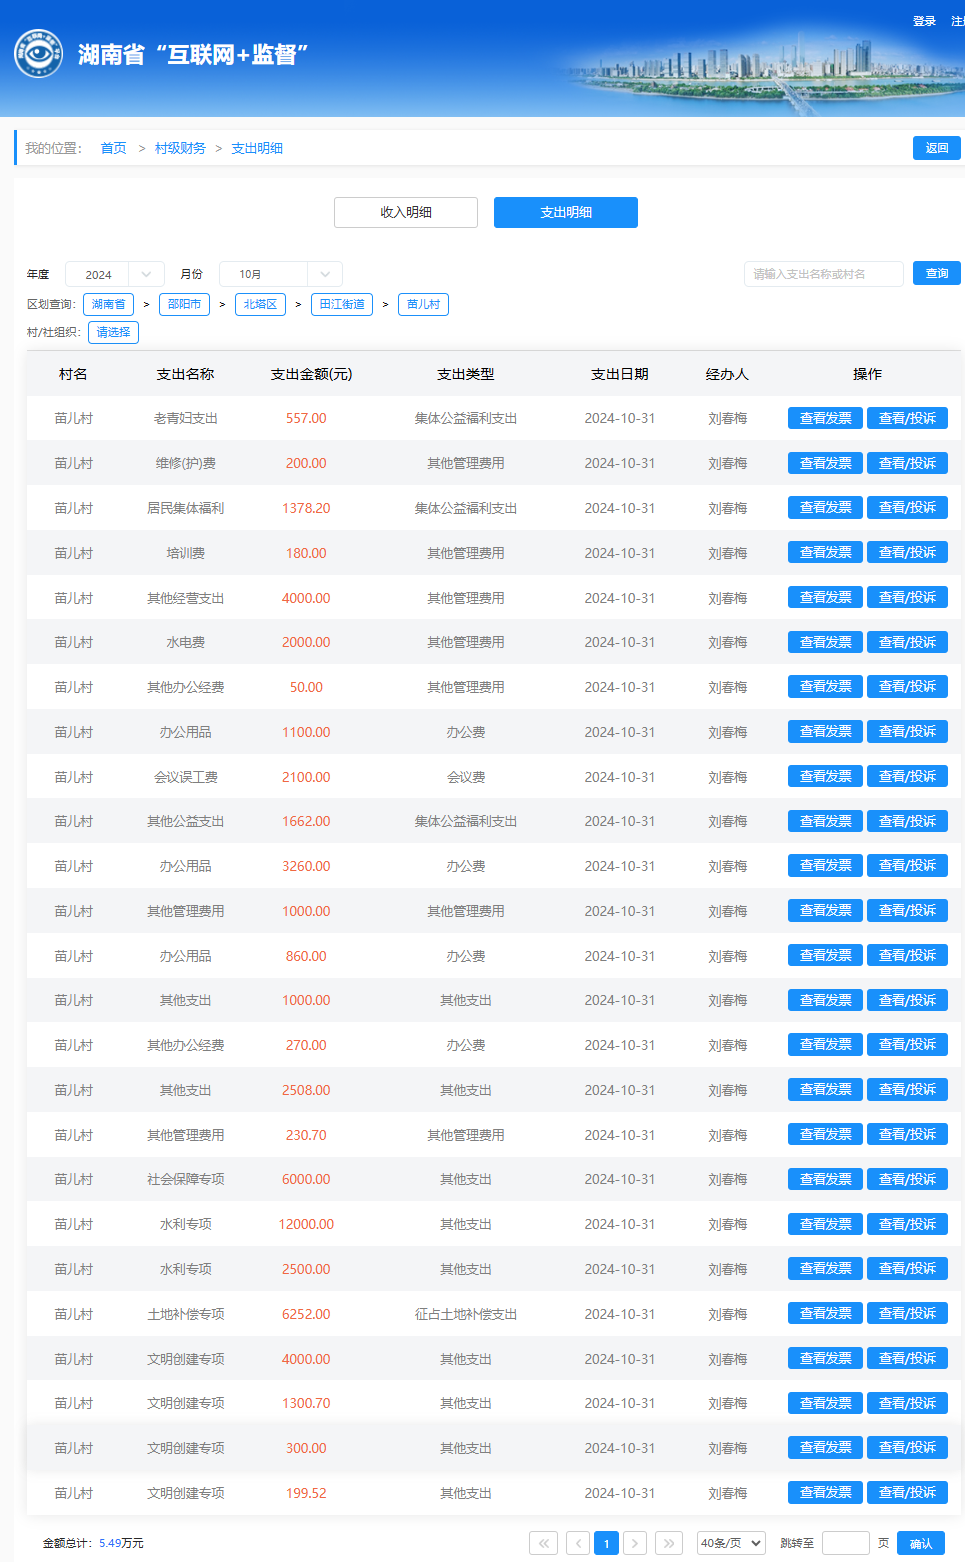Screen dimensions: 965x1562
Task: Click the 5.49万元 total amount
Action: point(121,1543)
